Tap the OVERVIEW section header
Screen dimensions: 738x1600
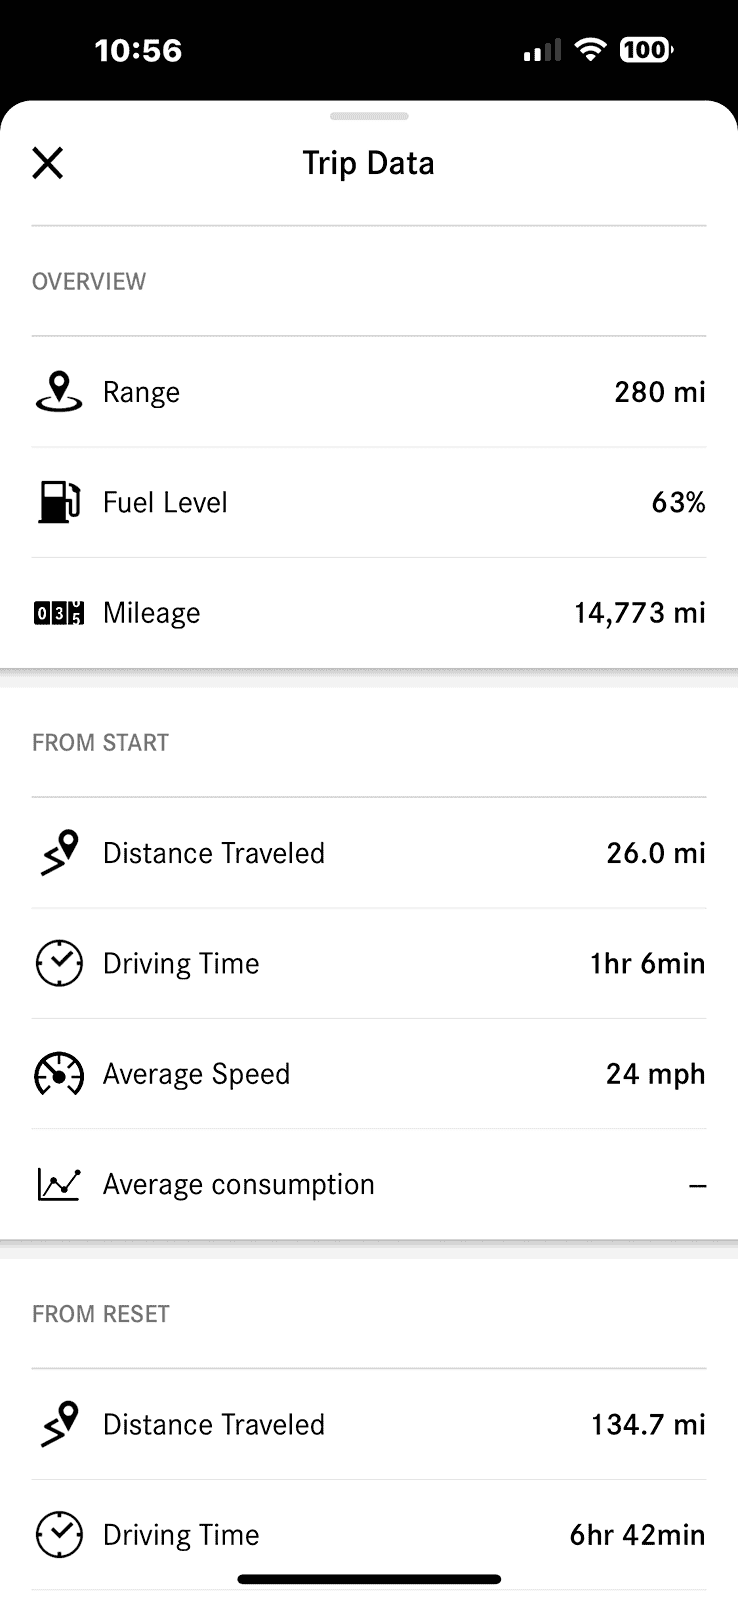89,282
